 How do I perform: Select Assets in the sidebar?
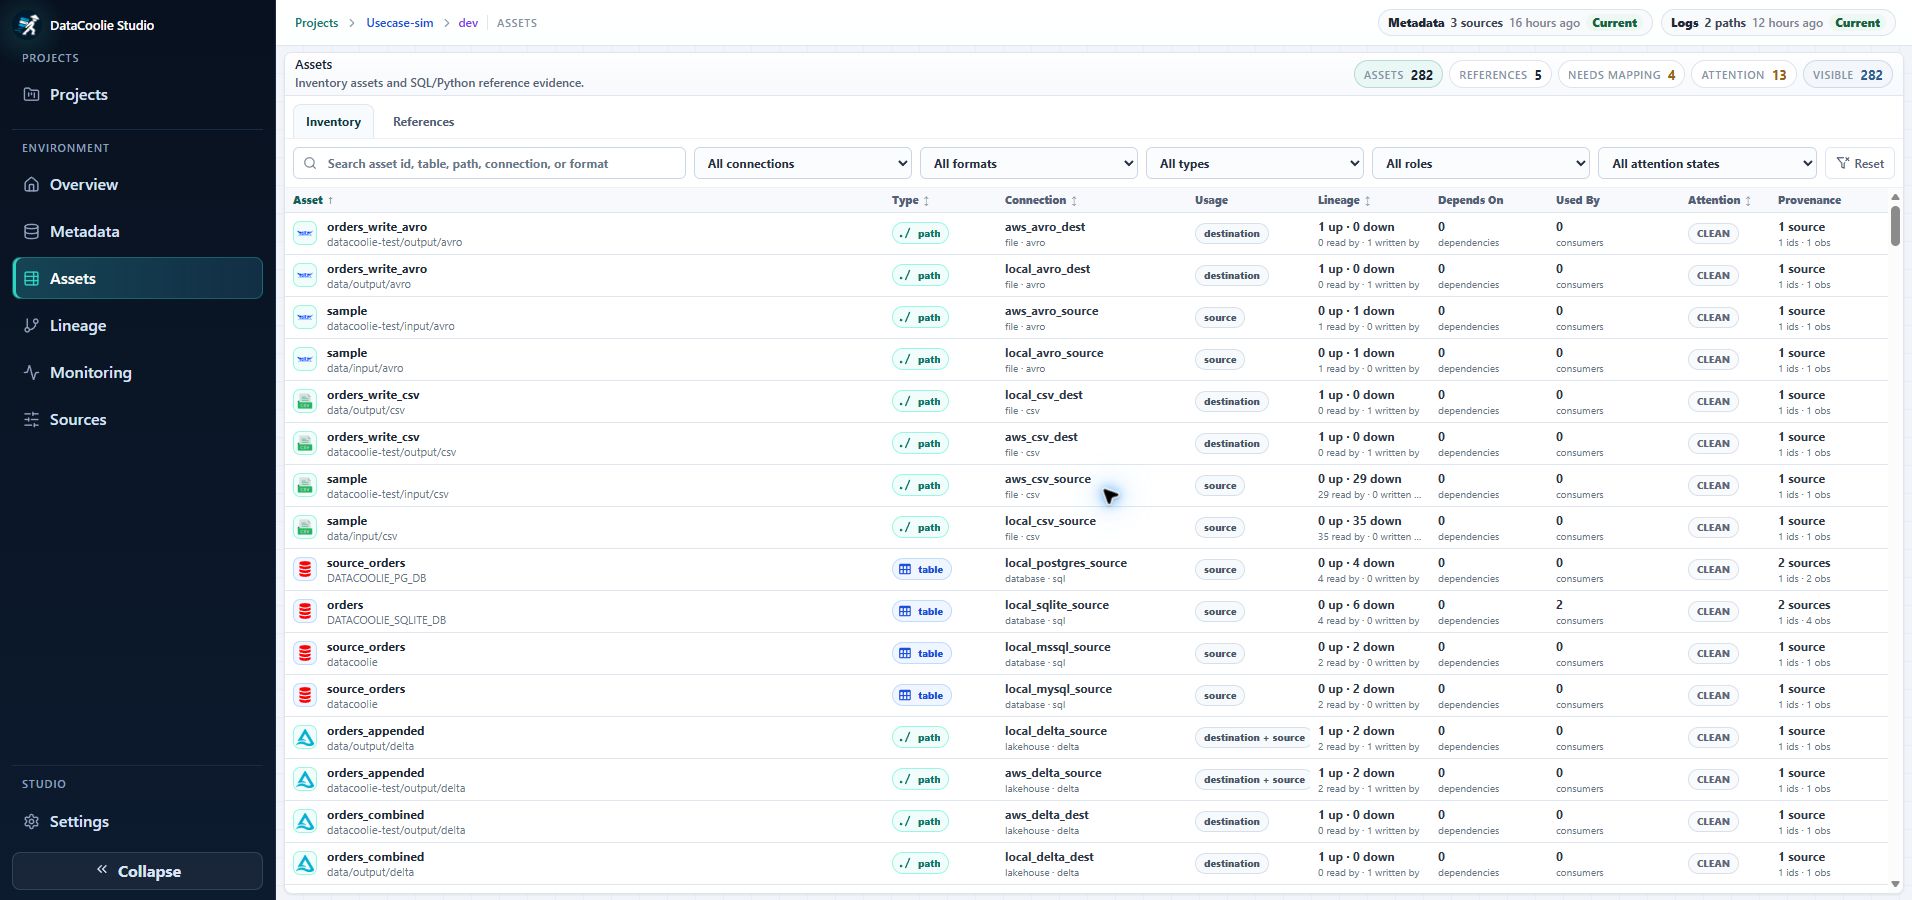137,278
